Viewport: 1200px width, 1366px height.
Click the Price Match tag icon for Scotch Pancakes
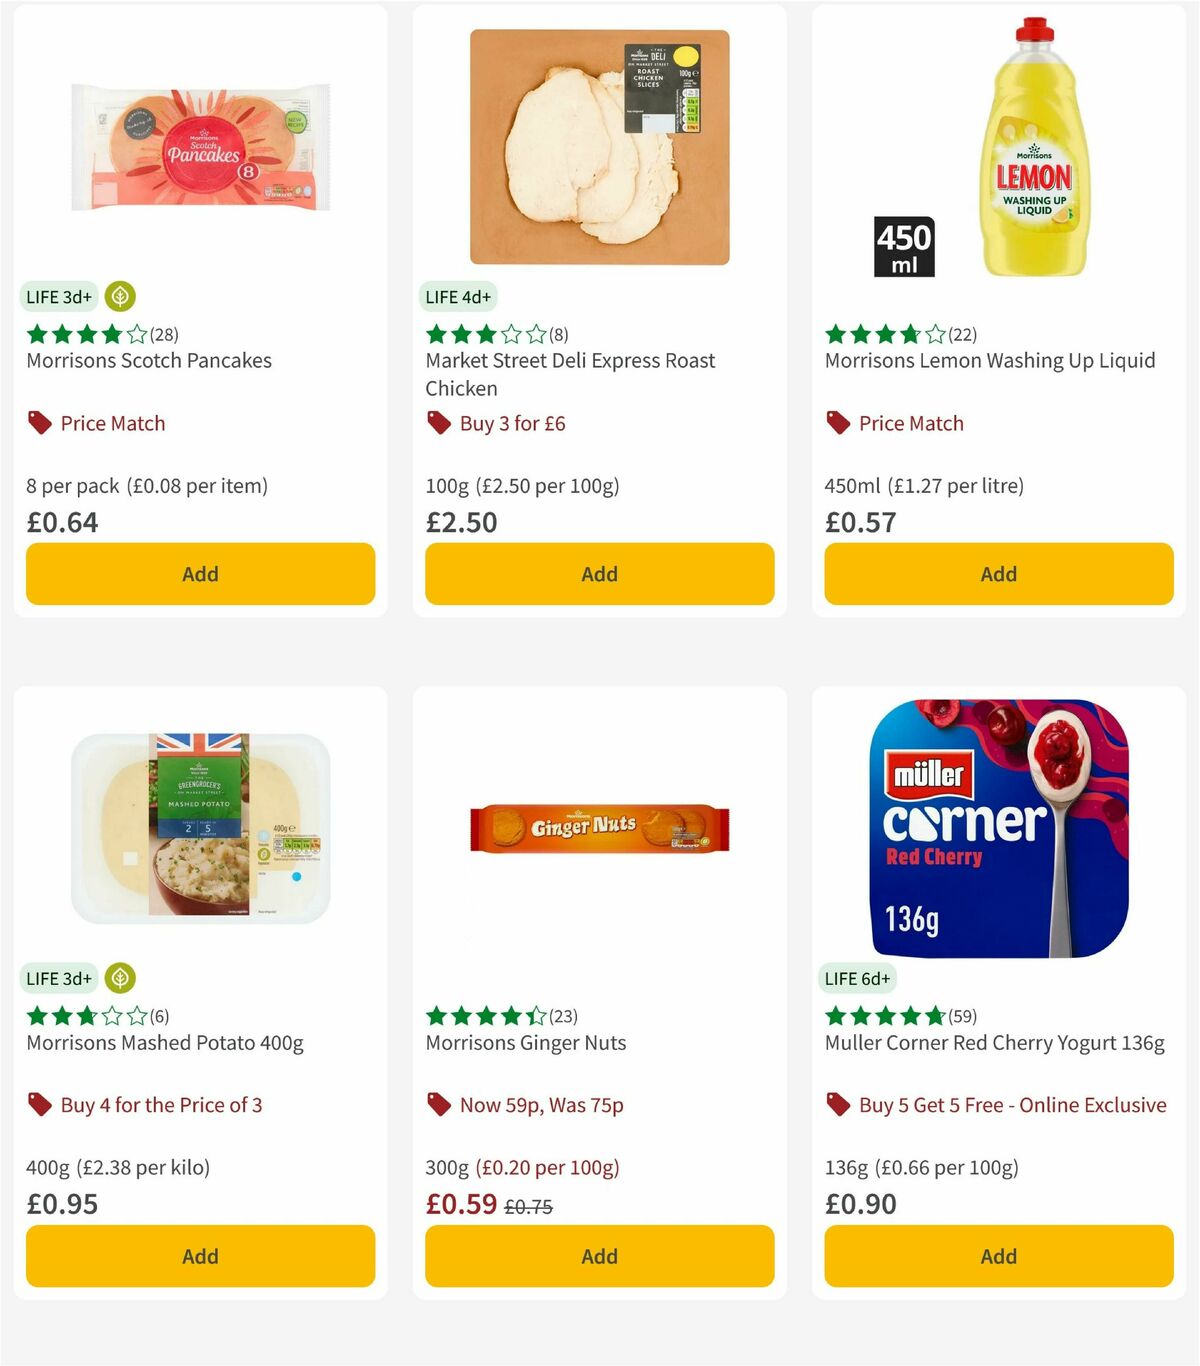pos(39,423)
